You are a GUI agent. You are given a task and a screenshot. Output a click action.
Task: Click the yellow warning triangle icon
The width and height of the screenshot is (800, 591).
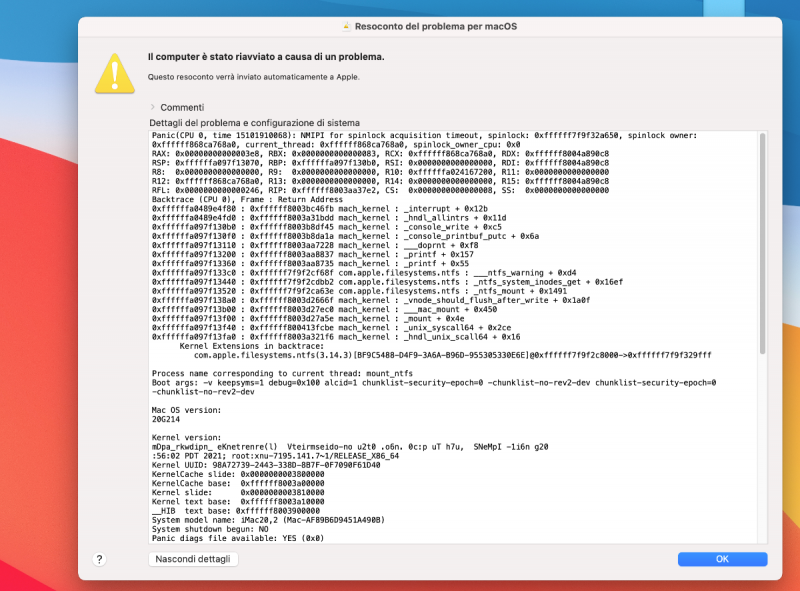pos(115,73)
